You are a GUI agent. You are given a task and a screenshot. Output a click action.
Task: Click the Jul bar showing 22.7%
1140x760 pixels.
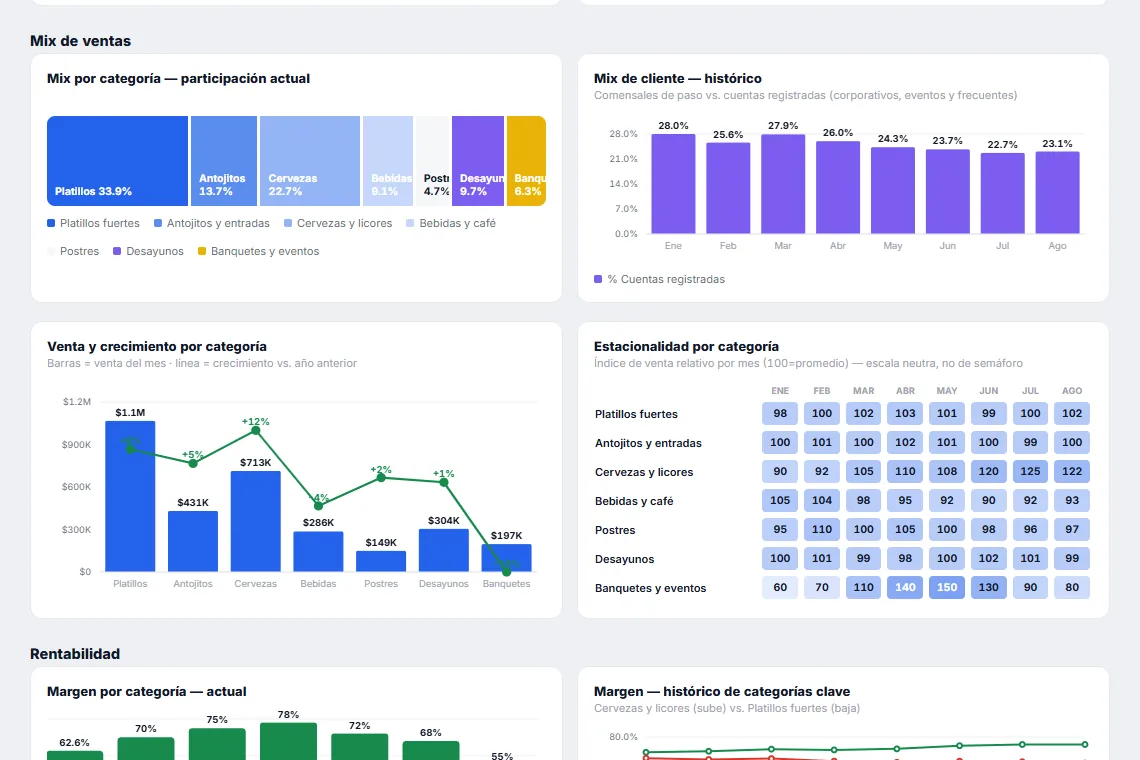tap(1003, 193)
